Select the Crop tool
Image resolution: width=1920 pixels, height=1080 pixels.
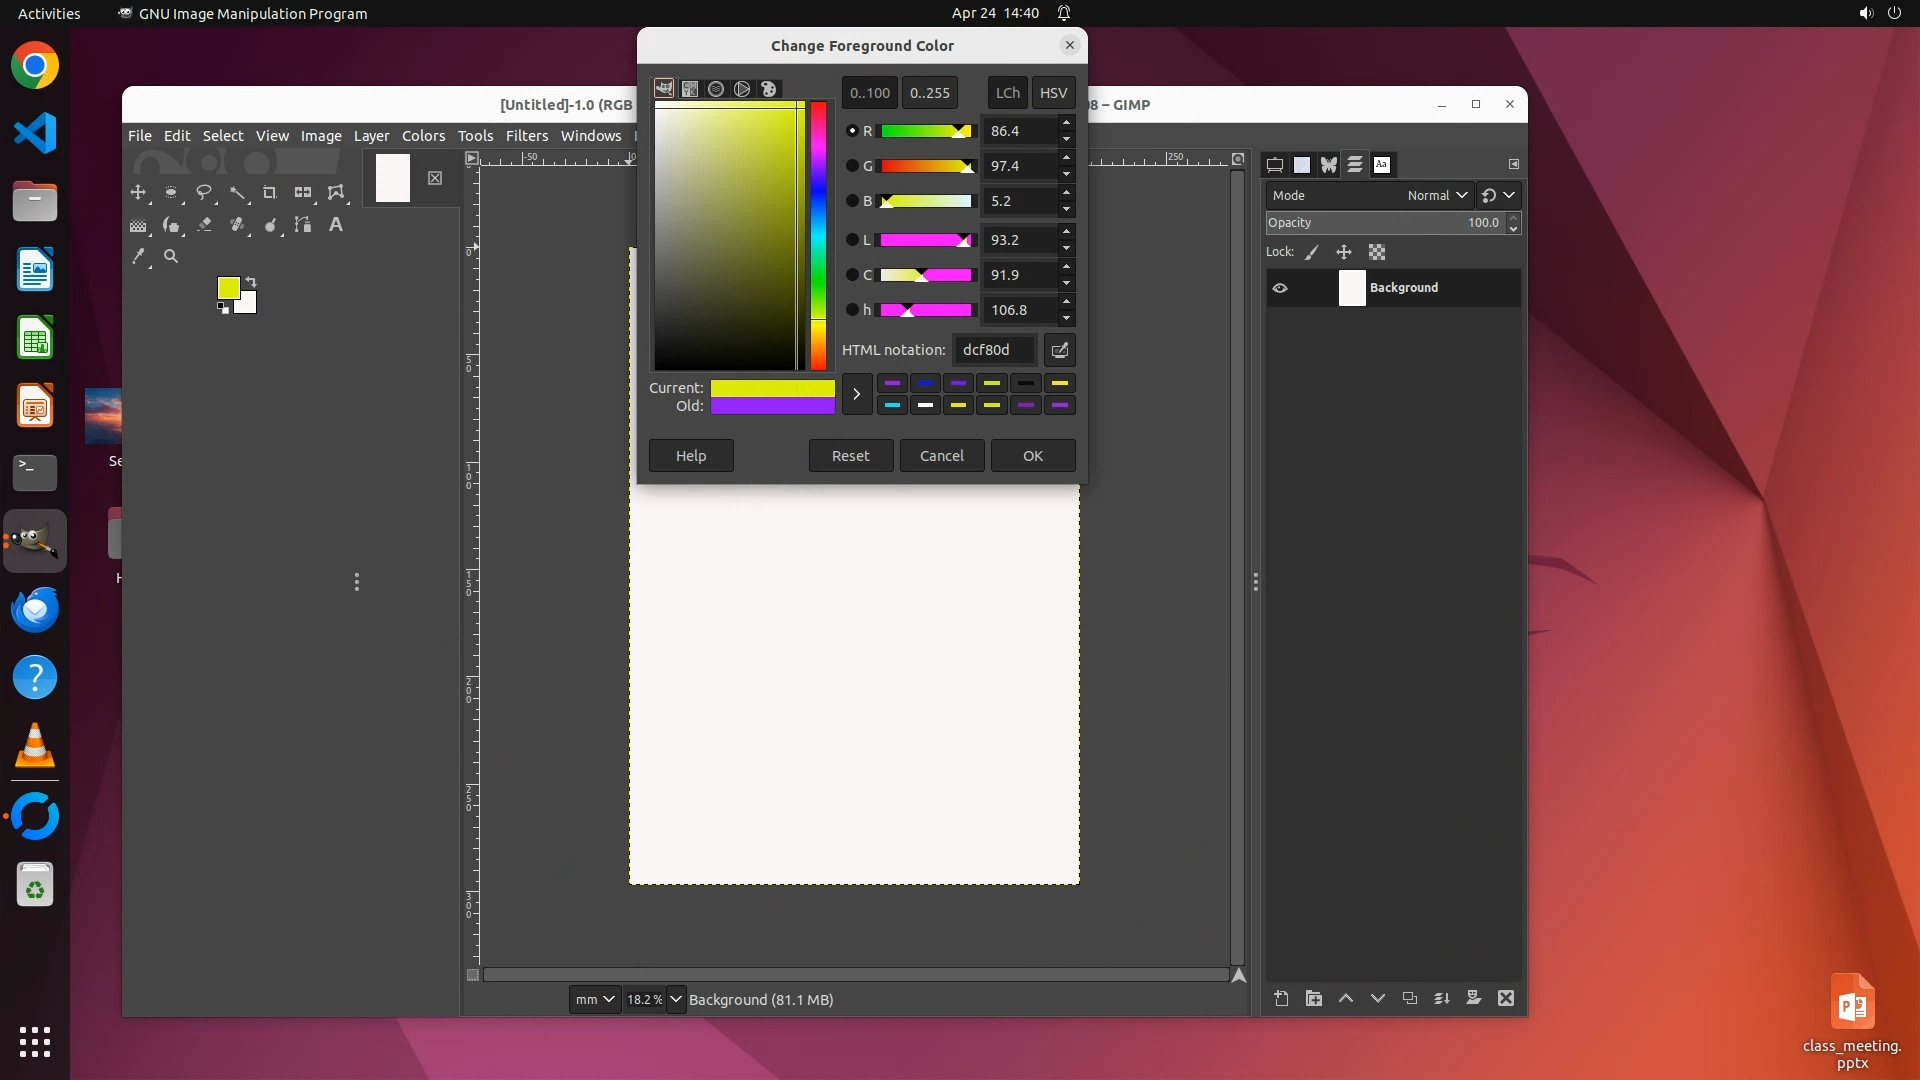click(269, 192)
